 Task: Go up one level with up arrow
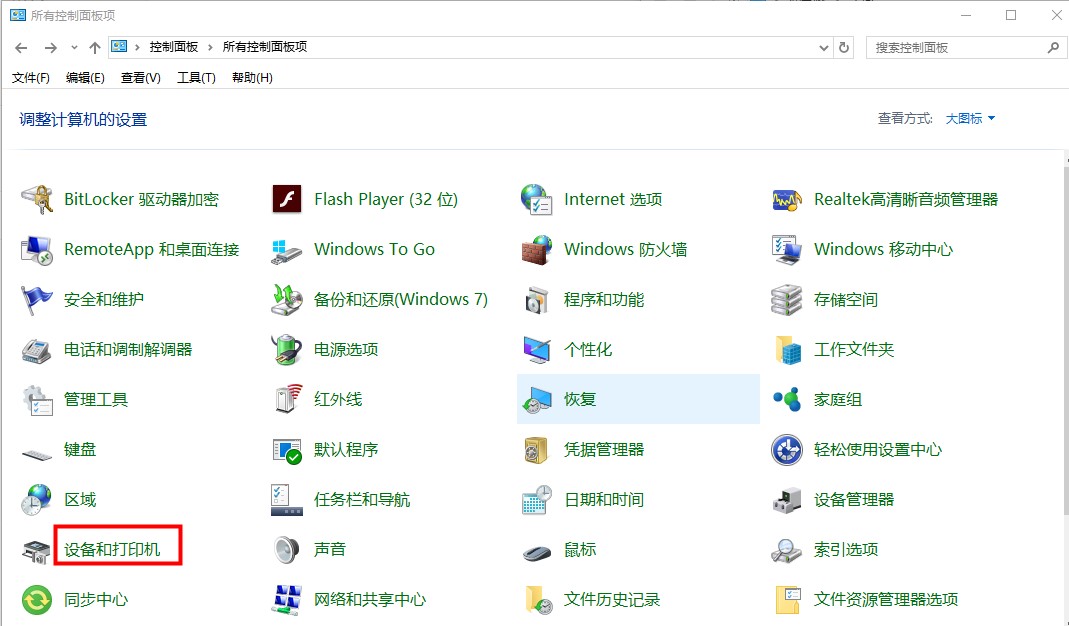[x=95, y=48]
